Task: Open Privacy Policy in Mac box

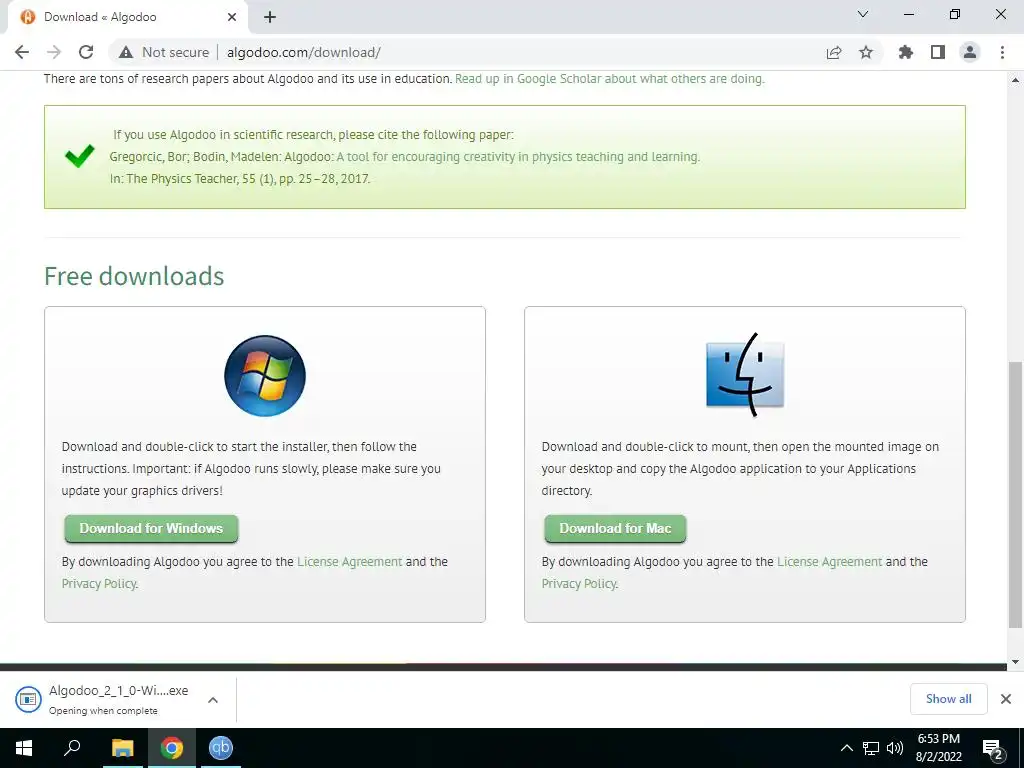Action: [579, 584]
